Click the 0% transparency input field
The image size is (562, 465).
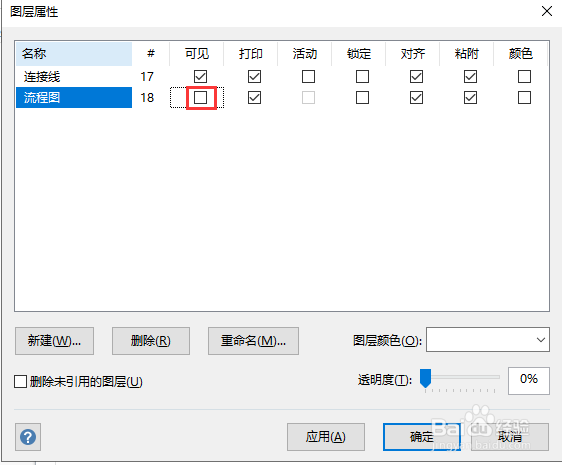click(x=529, y=380)
